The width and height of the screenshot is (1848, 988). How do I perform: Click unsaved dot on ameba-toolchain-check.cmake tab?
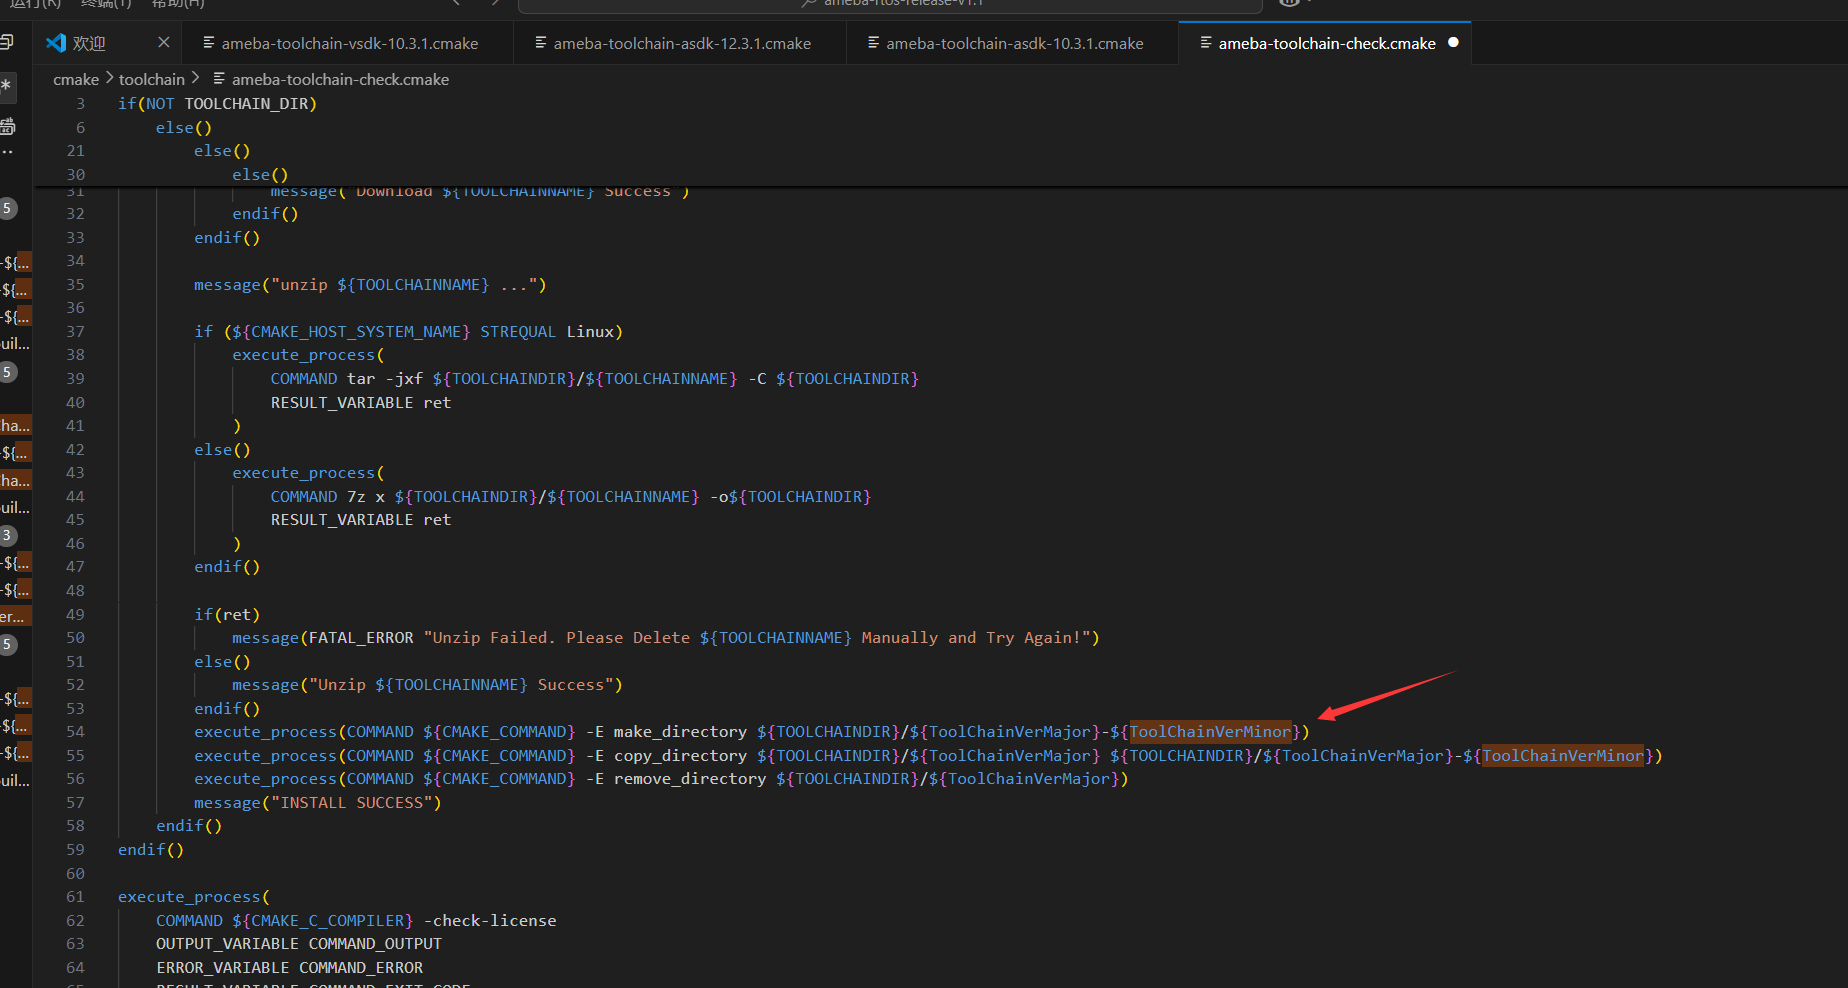pyautogui.click(x=1453, y=42)
